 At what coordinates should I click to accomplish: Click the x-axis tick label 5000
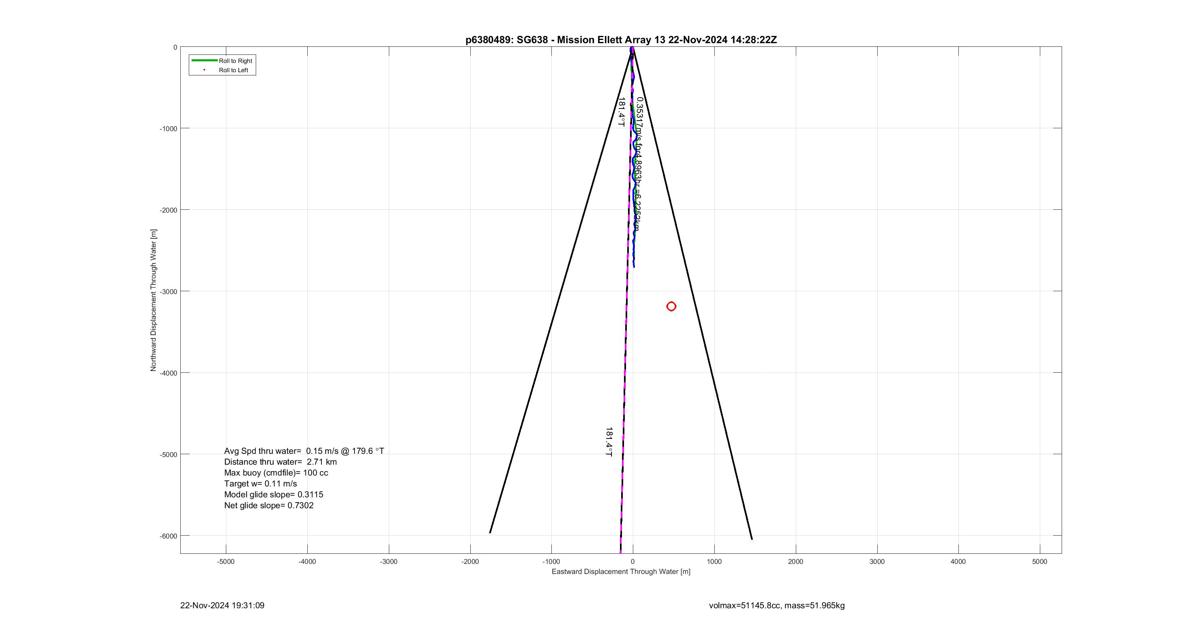1040,562
